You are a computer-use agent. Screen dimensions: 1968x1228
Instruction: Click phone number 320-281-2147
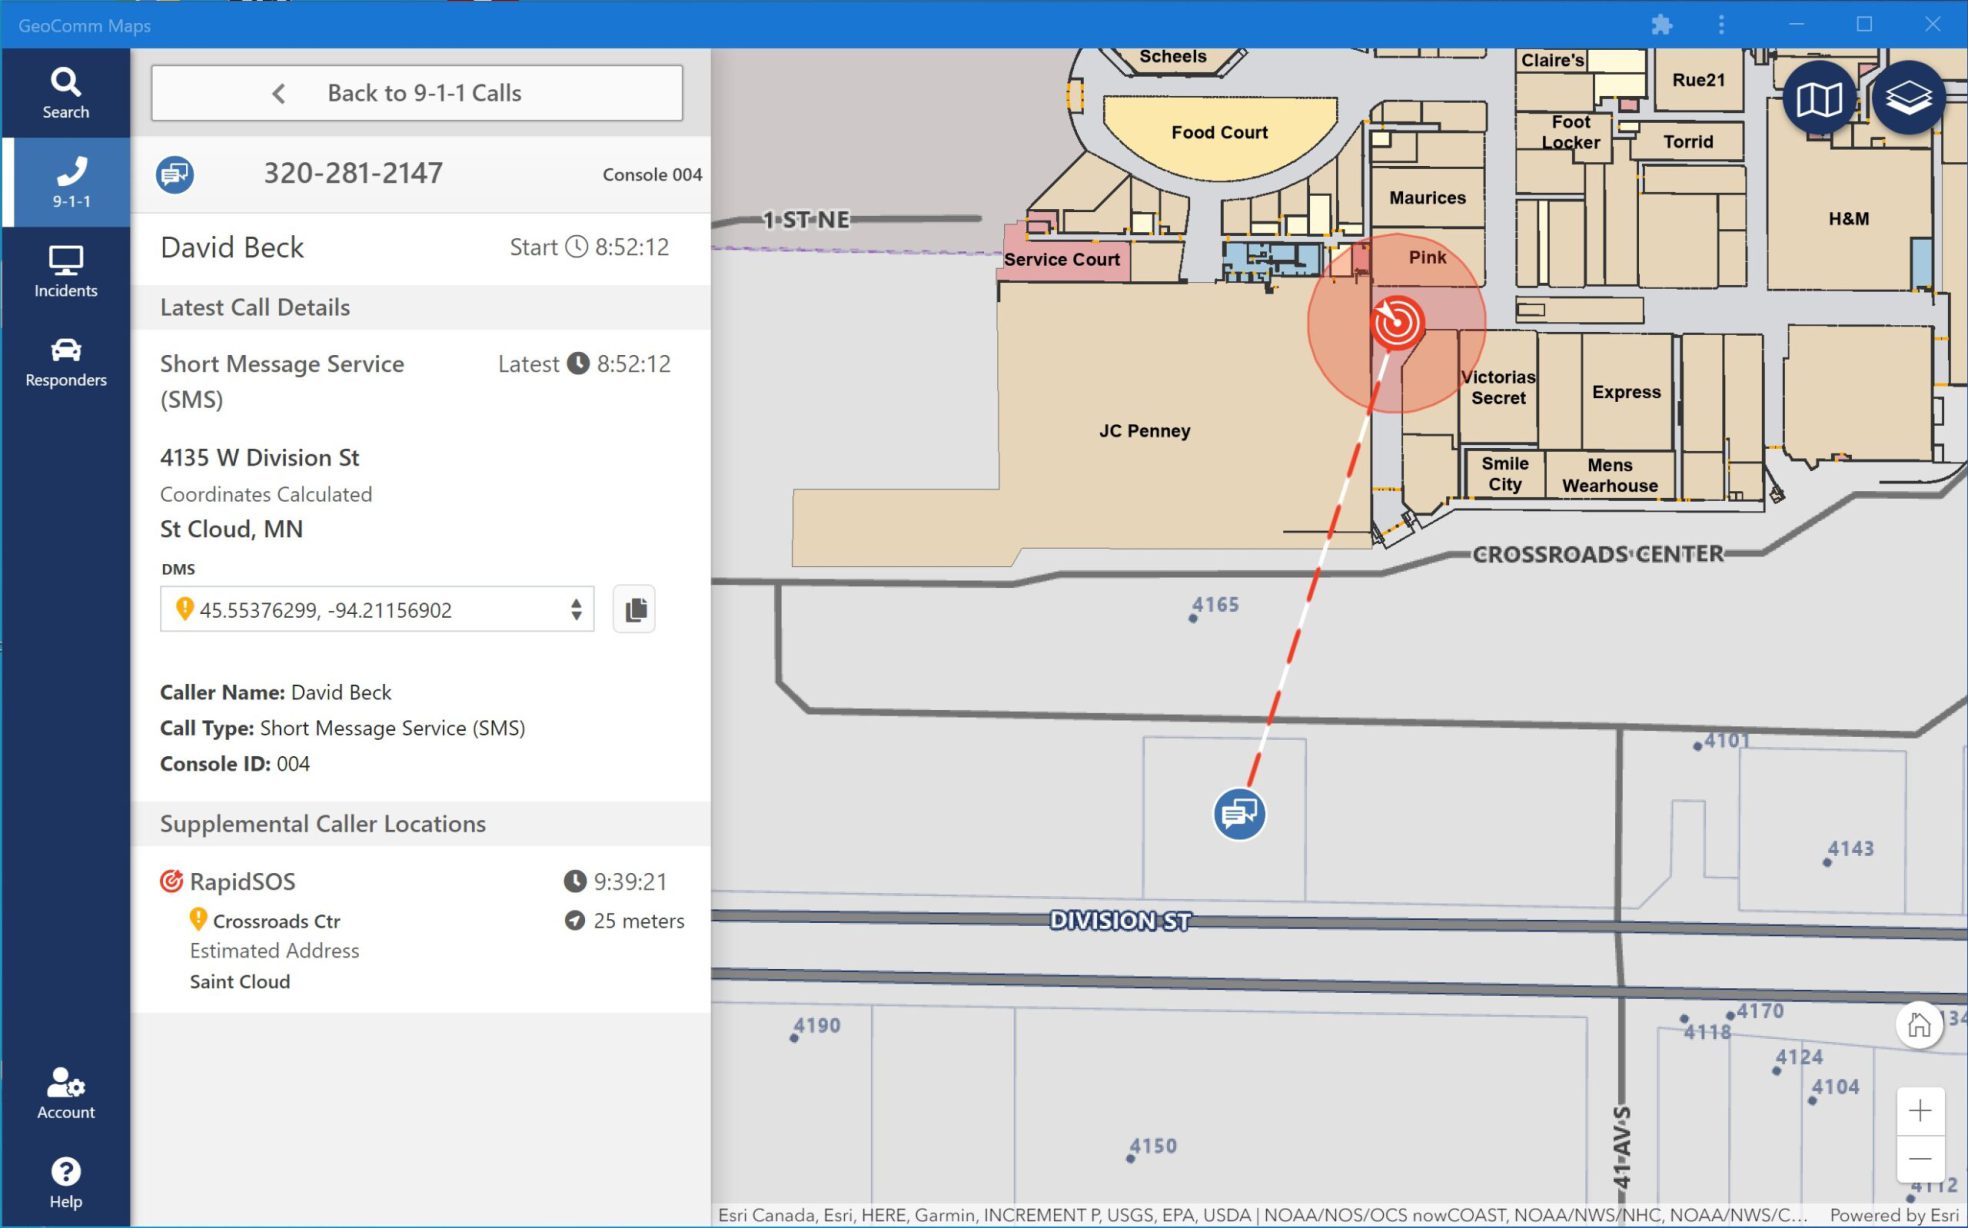tap(353, 174)
